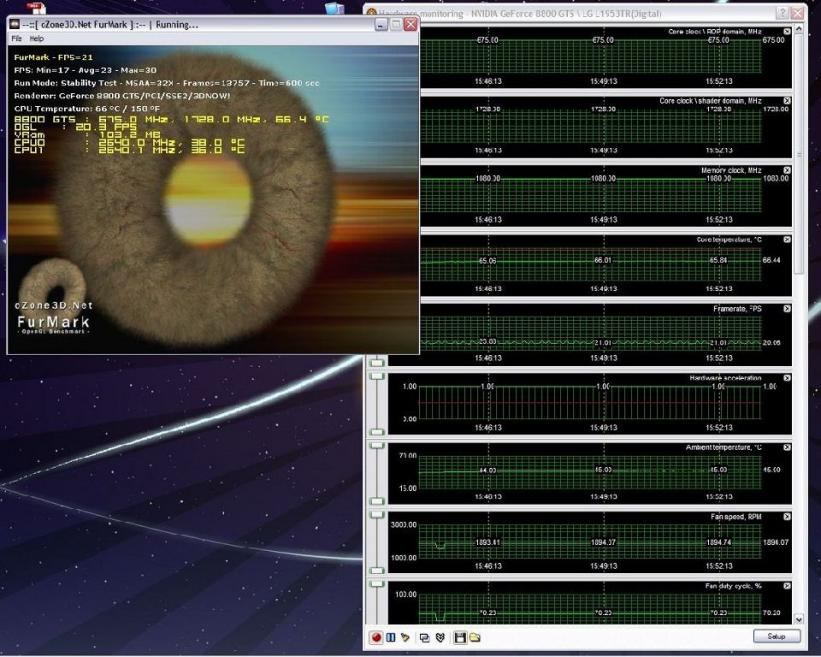Click the monitoring window vertical scrollbar thumb
The height and width of the screenshot is (657, 821).
tap(798, 154)
